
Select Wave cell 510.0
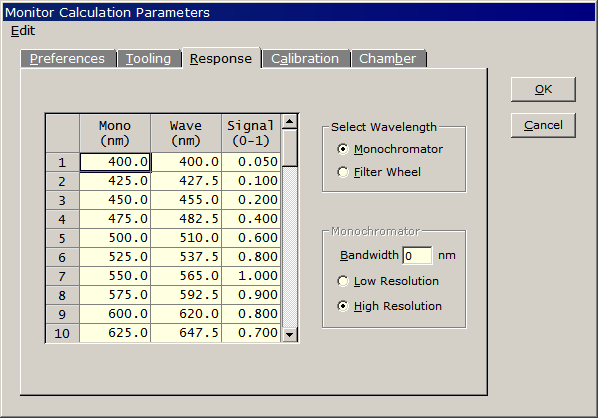click(x=186, y=238)
